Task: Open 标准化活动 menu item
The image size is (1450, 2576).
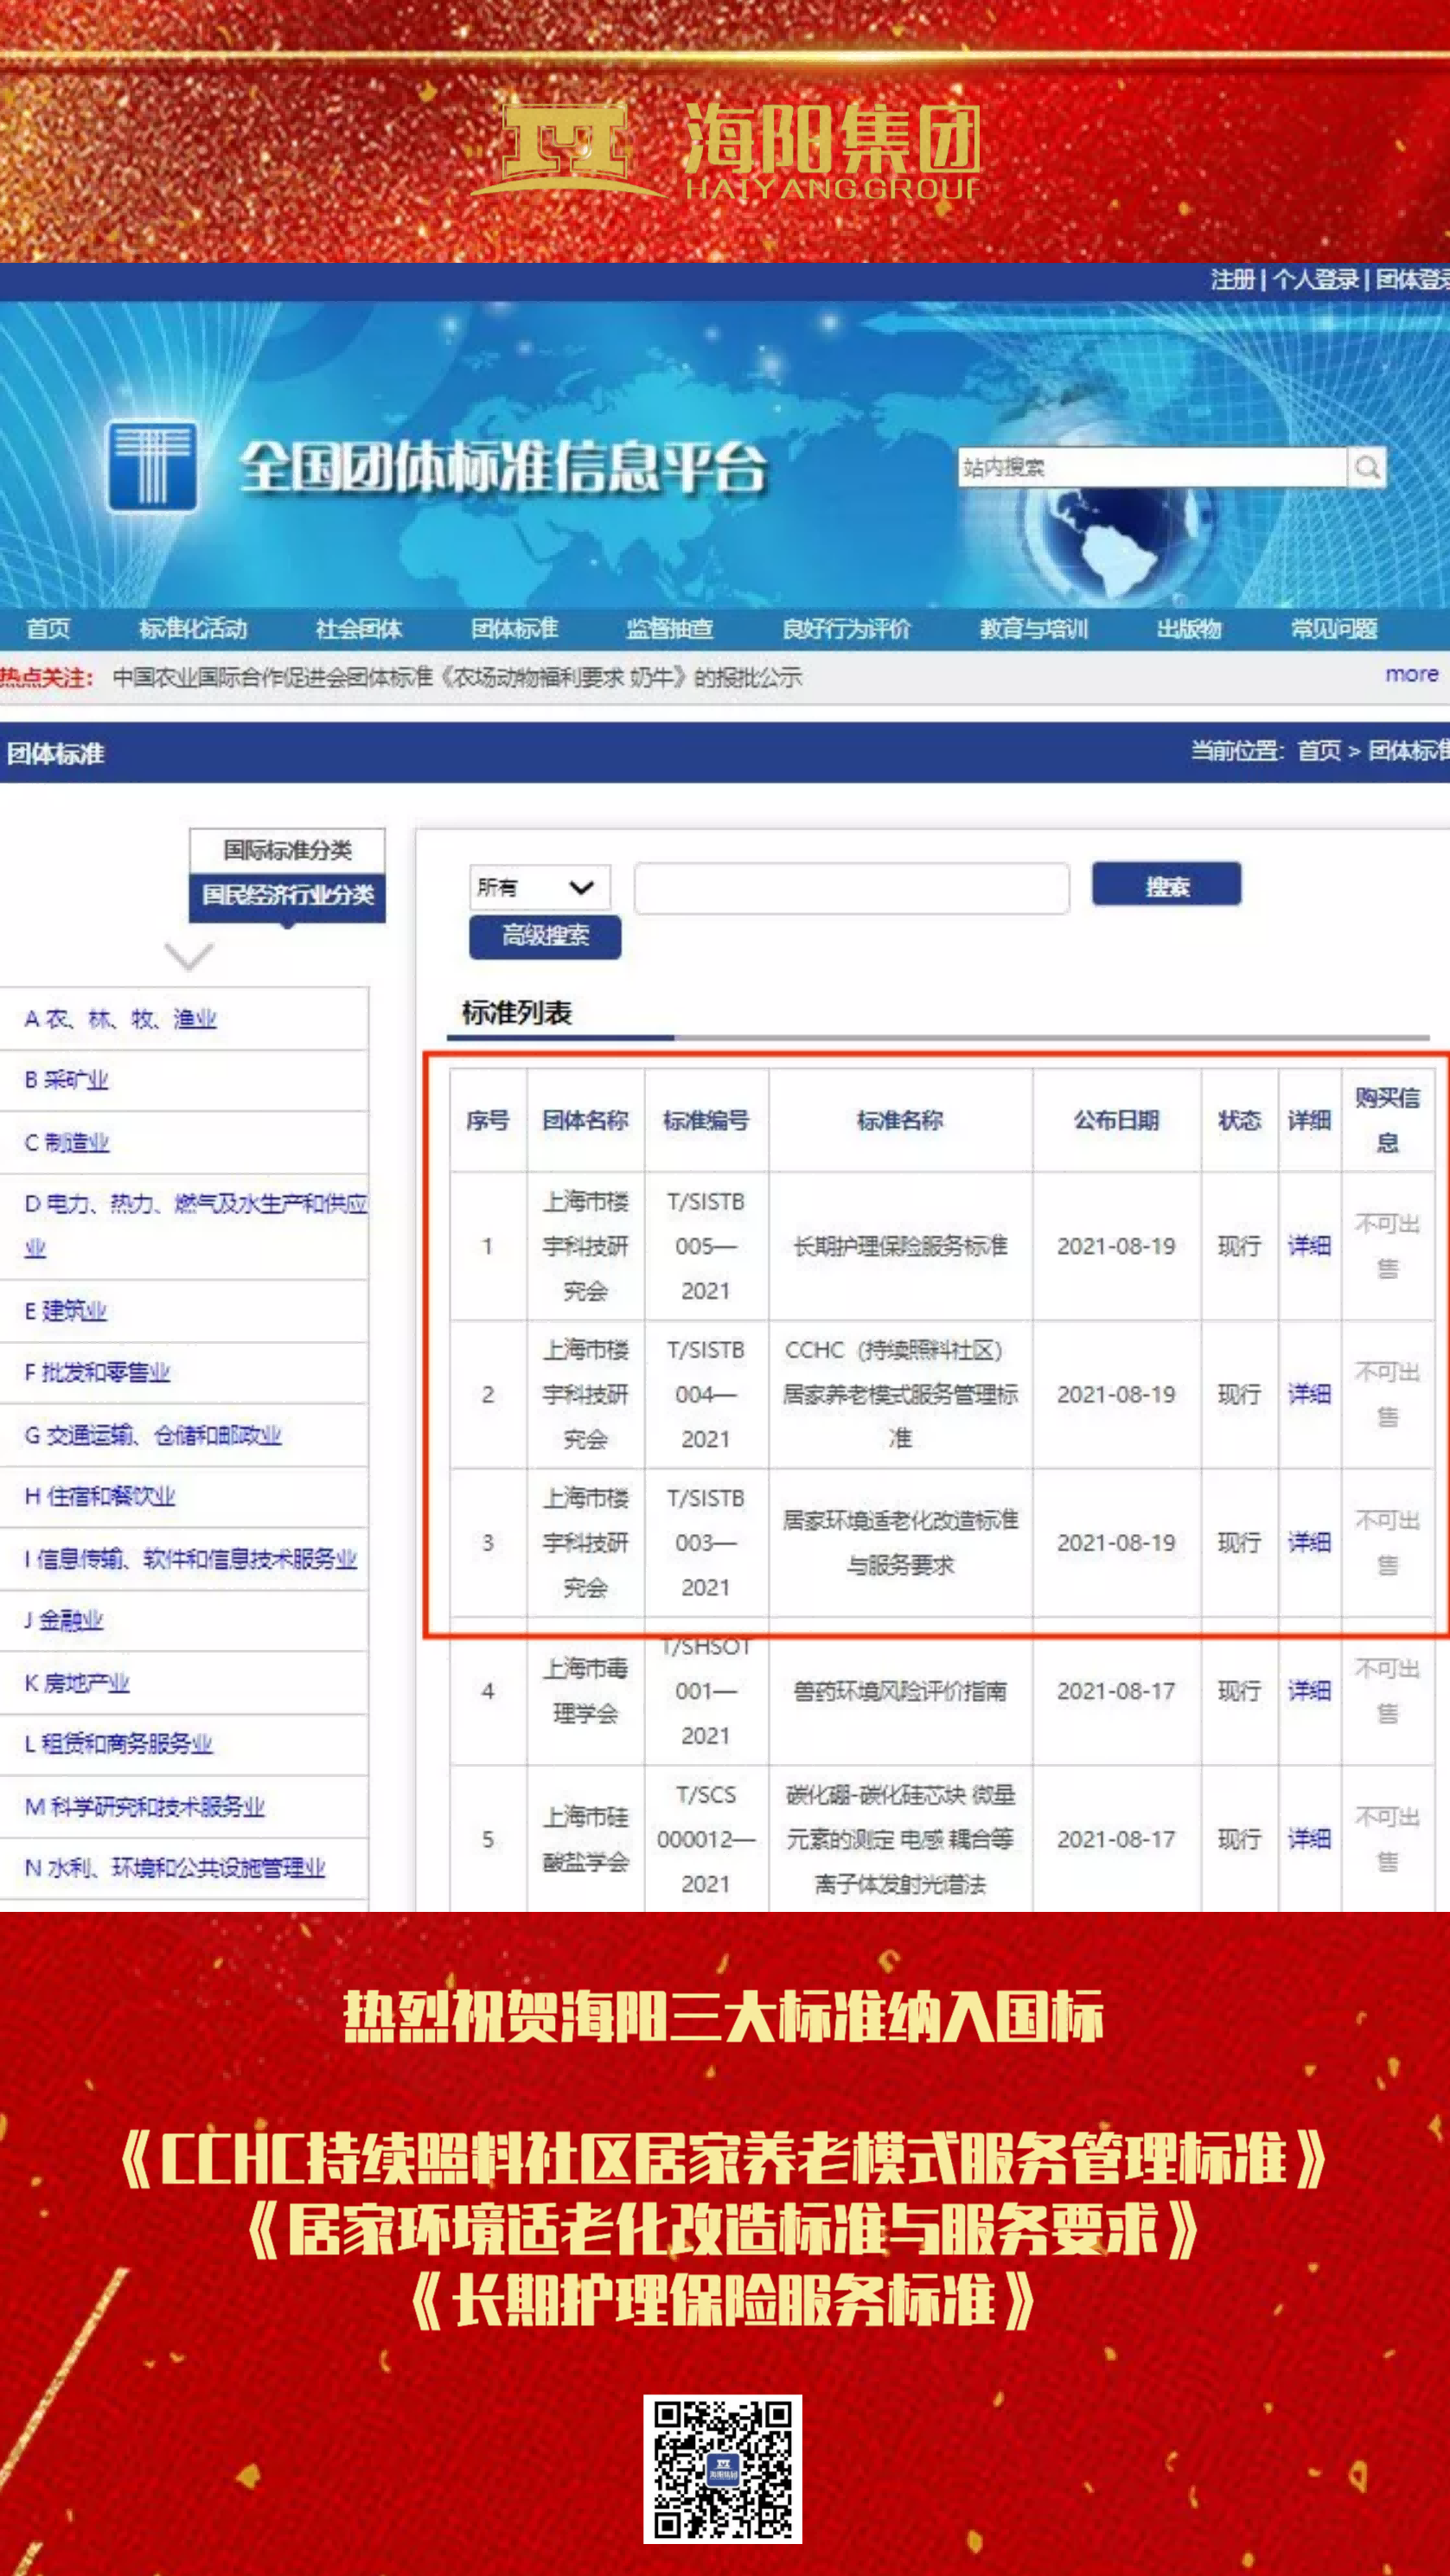Action: [193, 629]
